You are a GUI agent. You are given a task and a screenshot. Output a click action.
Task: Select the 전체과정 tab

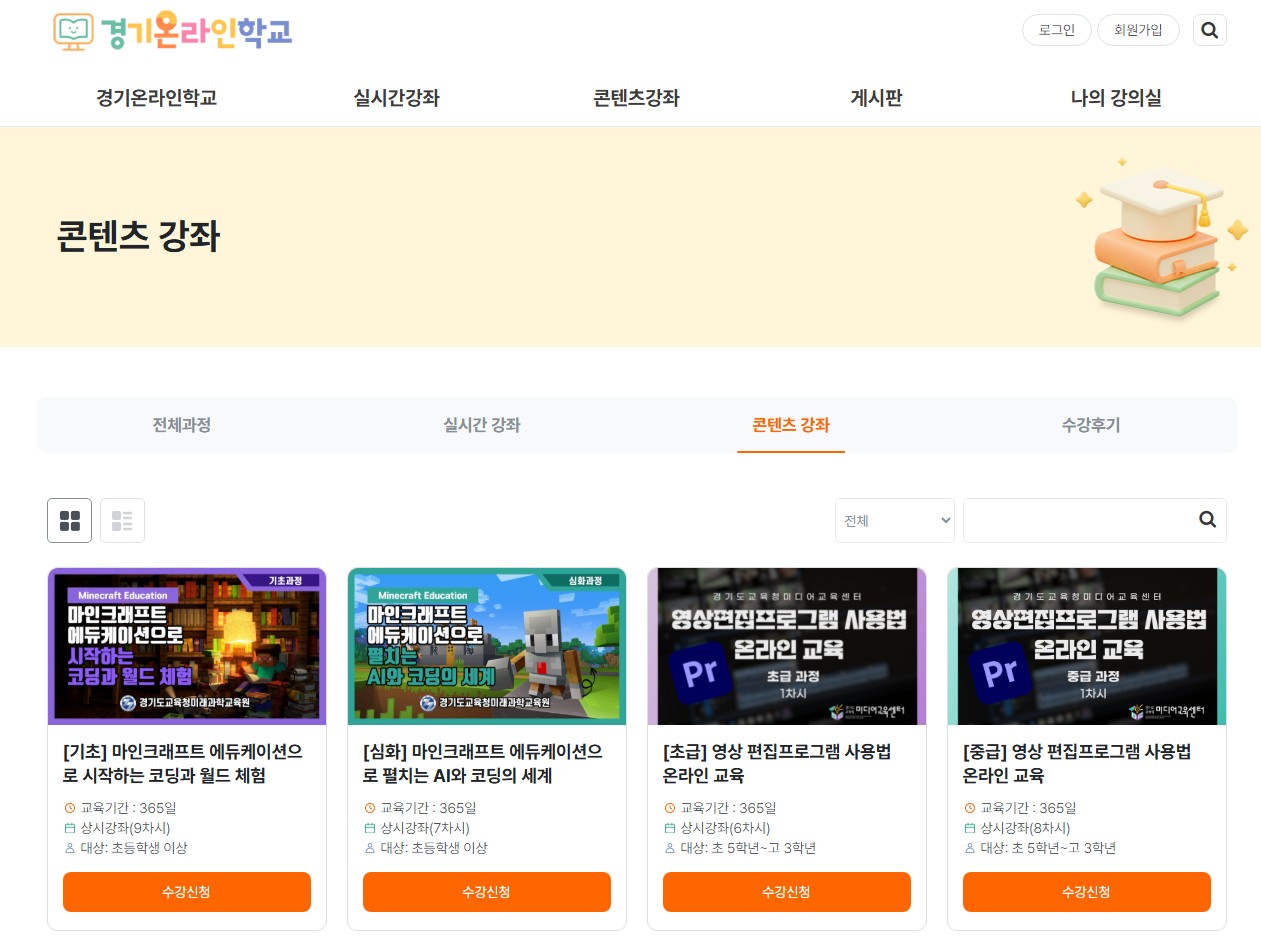point(181,425)
